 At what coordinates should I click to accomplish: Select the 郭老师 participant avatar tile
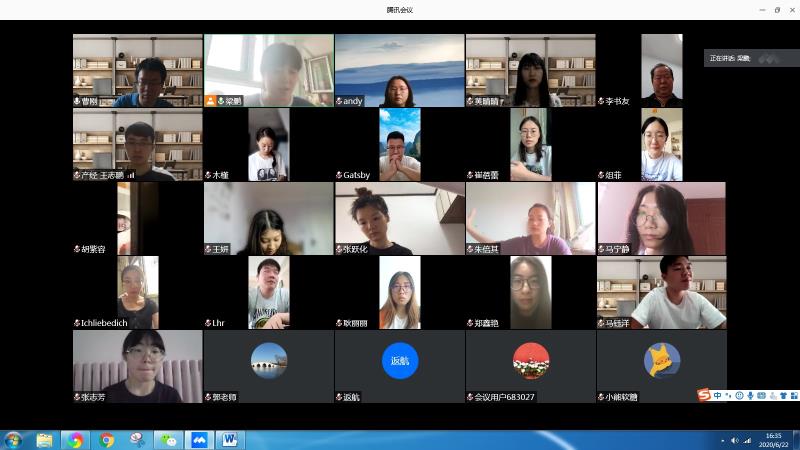coord(268,361)
